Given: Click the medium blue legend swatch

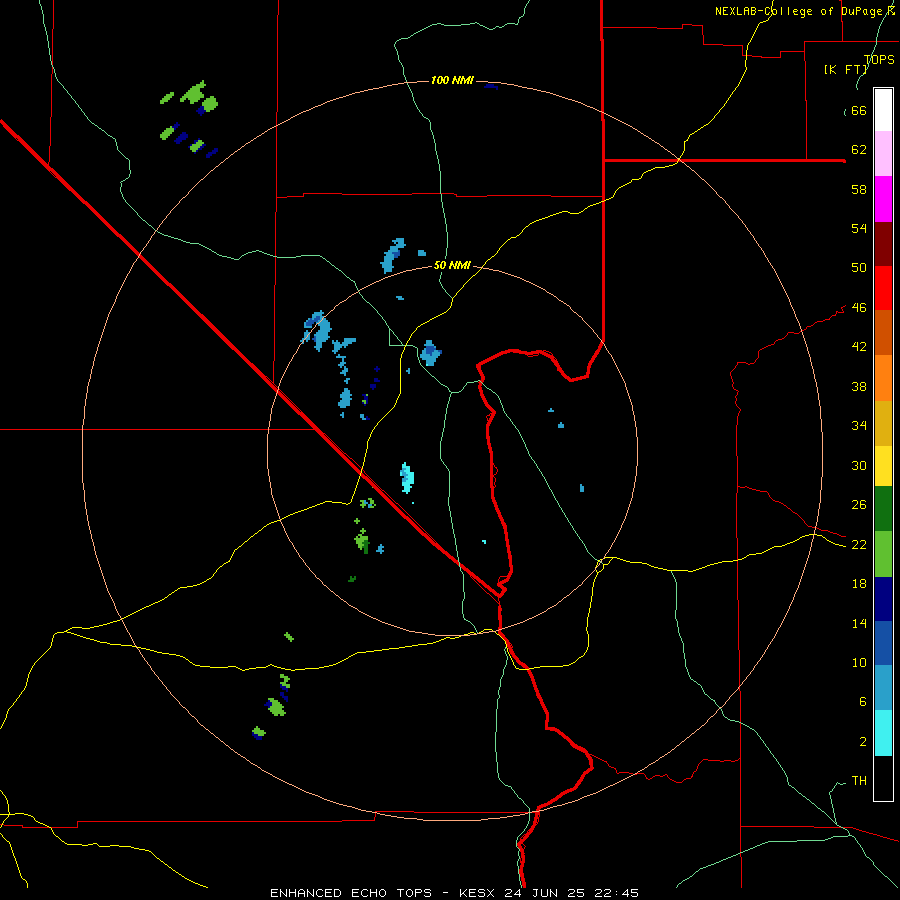Looking at the screenshot, I should click(883, 643).
